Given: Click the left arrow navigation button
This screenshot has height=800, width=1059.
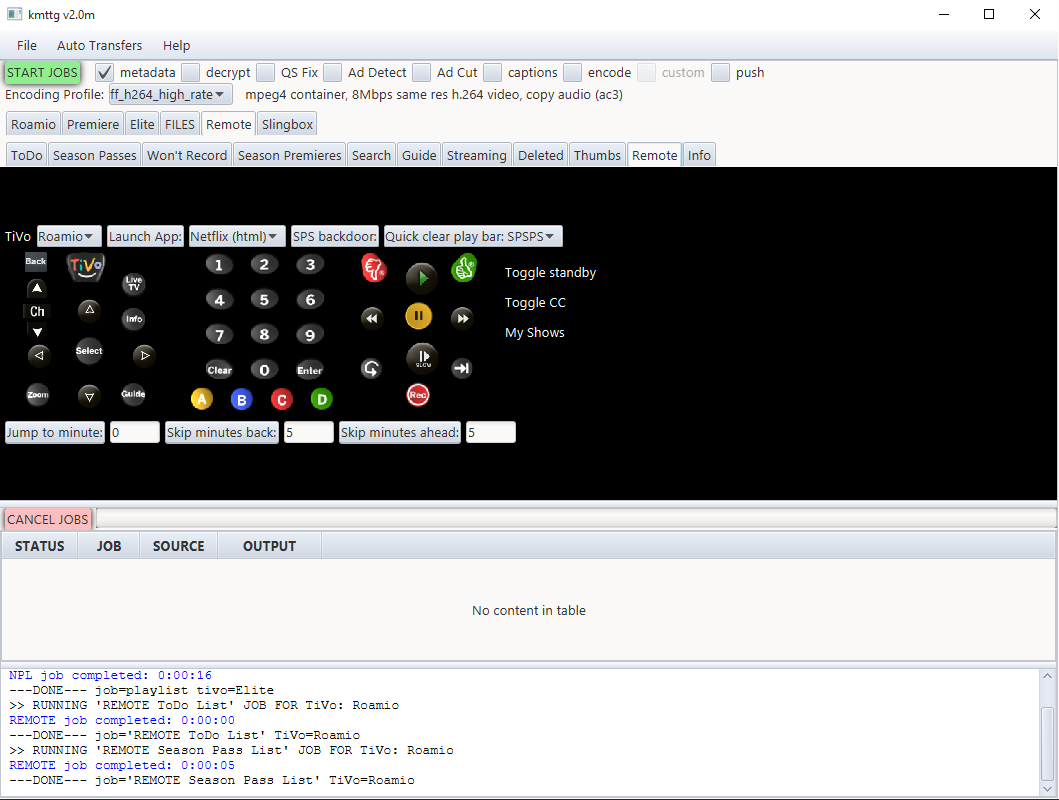Looking at the screenshot, I should point(38,355).
